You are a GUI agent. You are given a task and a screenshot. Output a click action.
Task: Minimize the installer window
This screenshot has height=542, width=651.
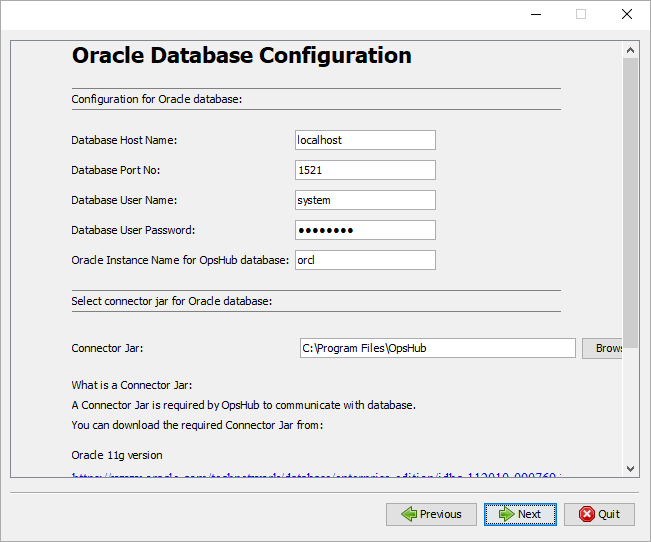[534, 14]
